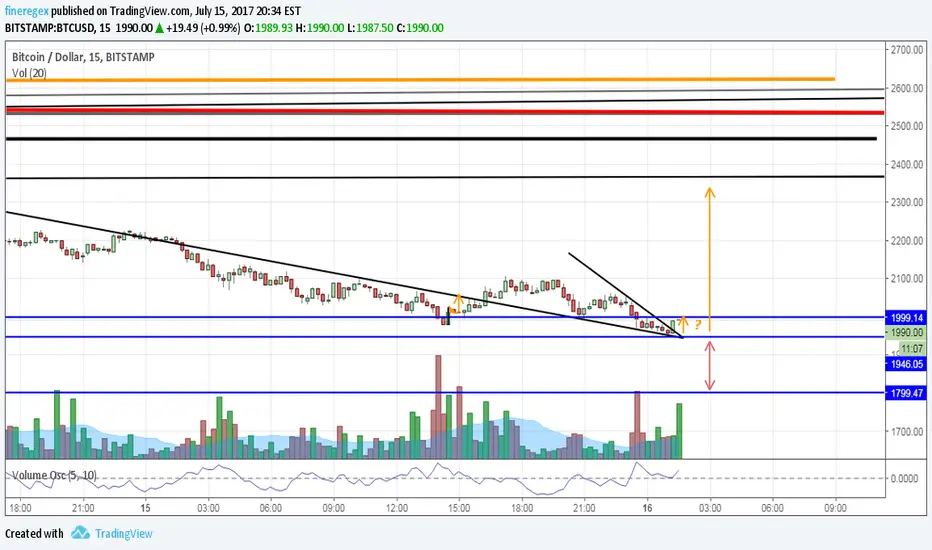
Task: Click the published on TradingView.com date text
Action: coord(176,11)
